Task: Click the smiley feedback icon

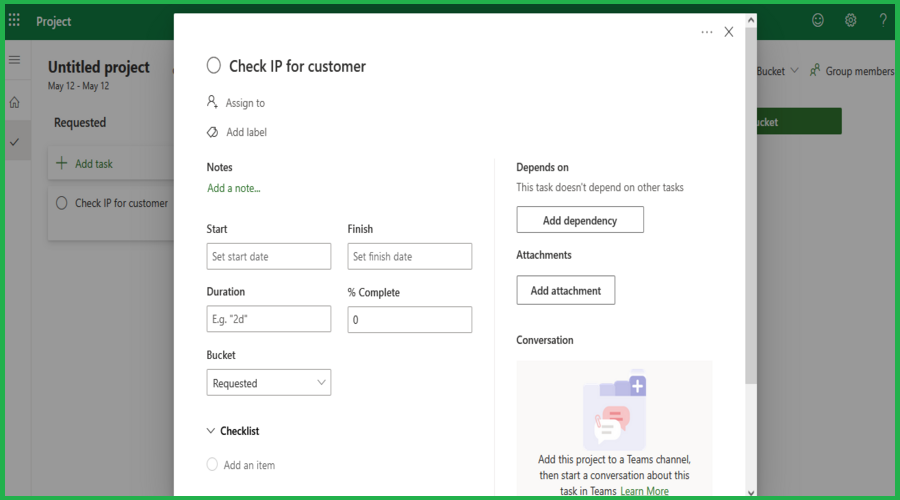Action: click(x=818, y=21)
